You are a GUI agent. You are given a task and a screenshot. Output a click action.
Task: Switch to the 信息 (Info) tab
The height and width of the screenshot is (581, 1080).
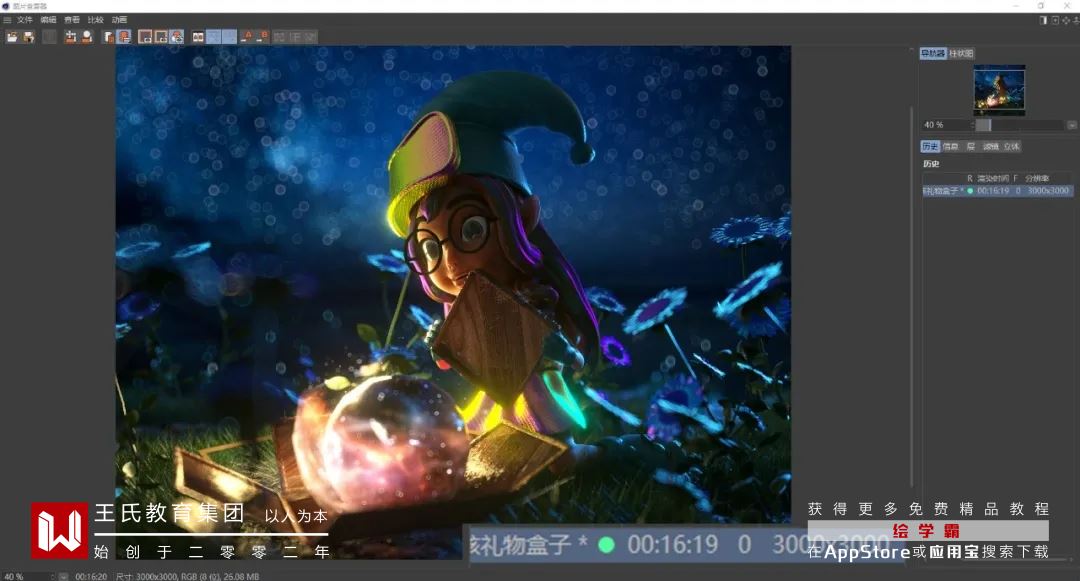[951, 147]
